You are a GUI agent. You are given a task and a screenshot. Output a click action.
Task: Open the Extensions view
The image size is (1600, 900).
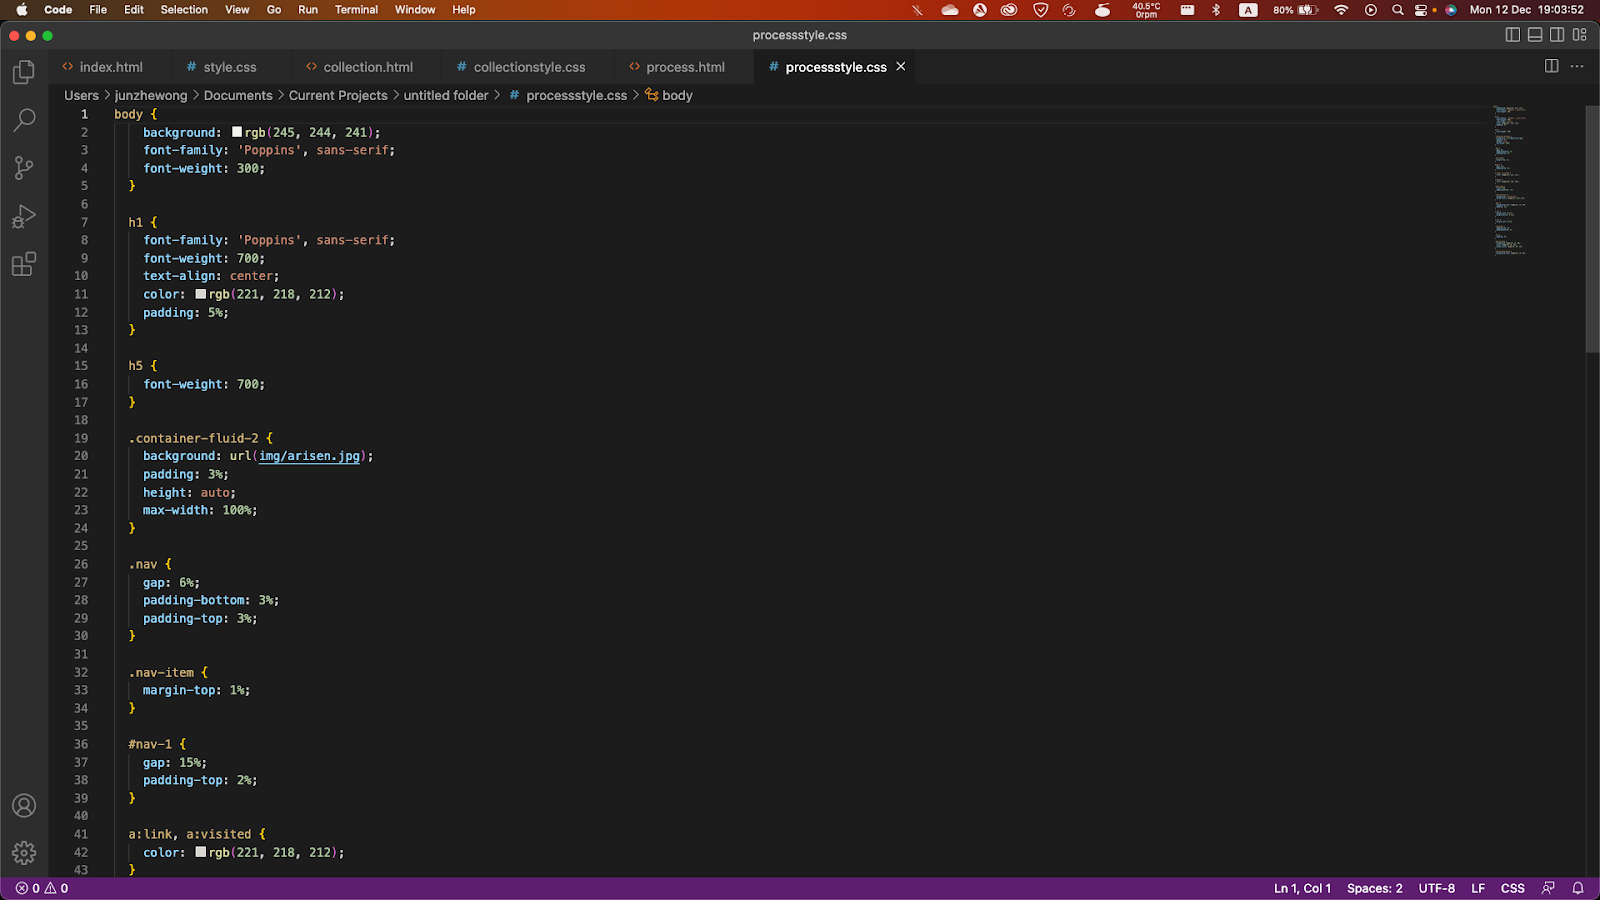(x=24, y=264)
